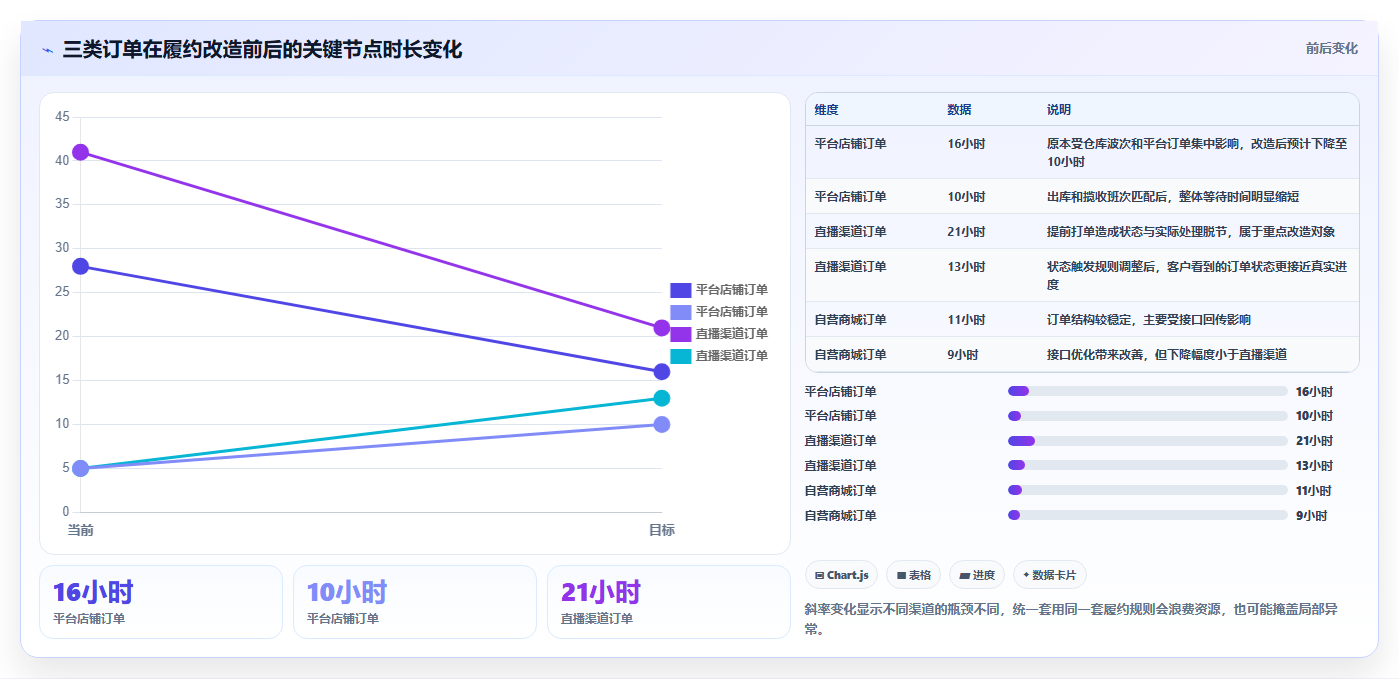The image size is (1399, 679).
Task: Click the 自营商城订单 label beside 9小时 progress bar
Action: pyautogui.click(x=841, y=516)
